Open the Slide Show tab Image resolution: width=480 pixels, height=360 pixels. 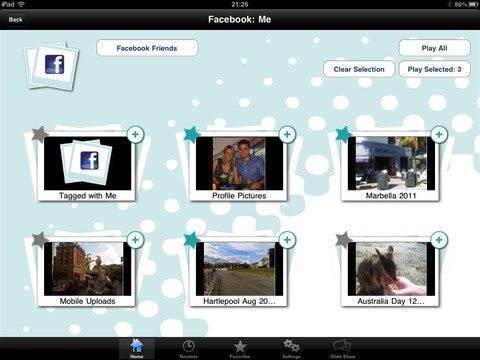point(343,349)
